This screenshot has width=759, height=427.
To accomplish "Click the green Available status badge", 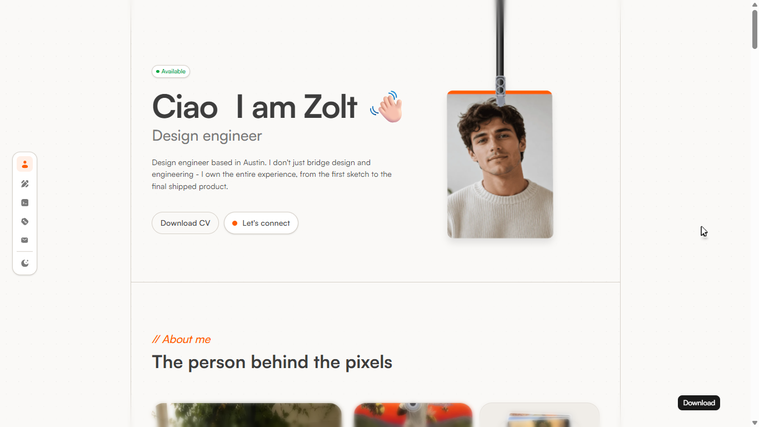I will click(x=171, y=72).
